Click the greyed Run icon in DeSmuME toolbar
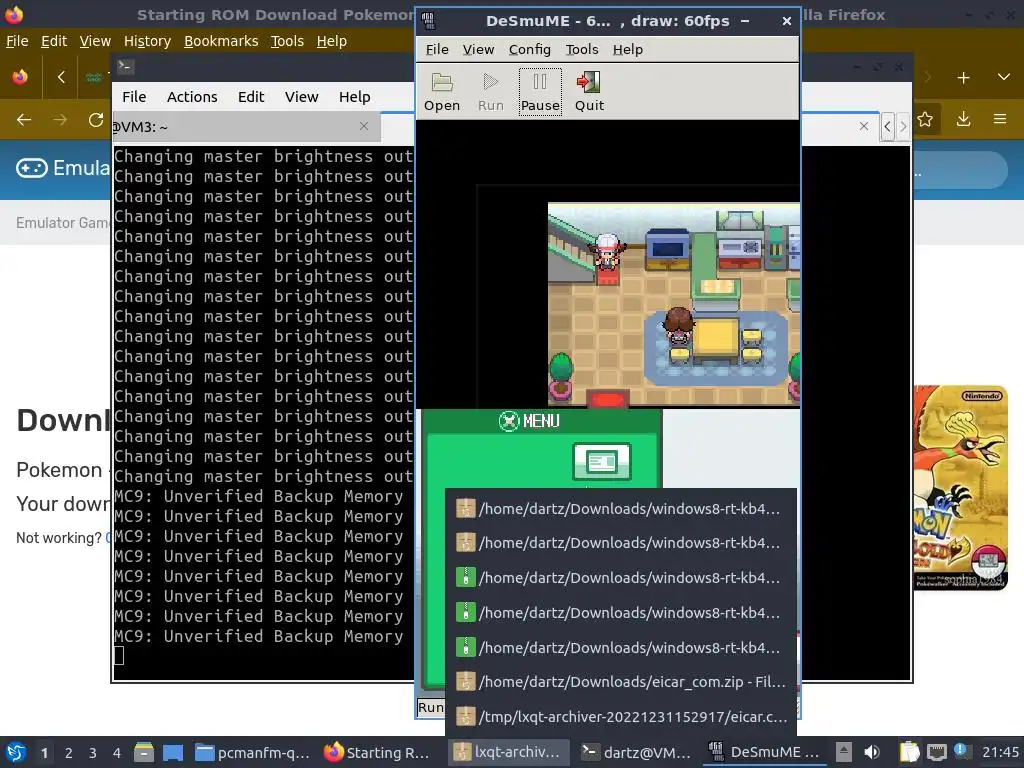 click(491, 92)
